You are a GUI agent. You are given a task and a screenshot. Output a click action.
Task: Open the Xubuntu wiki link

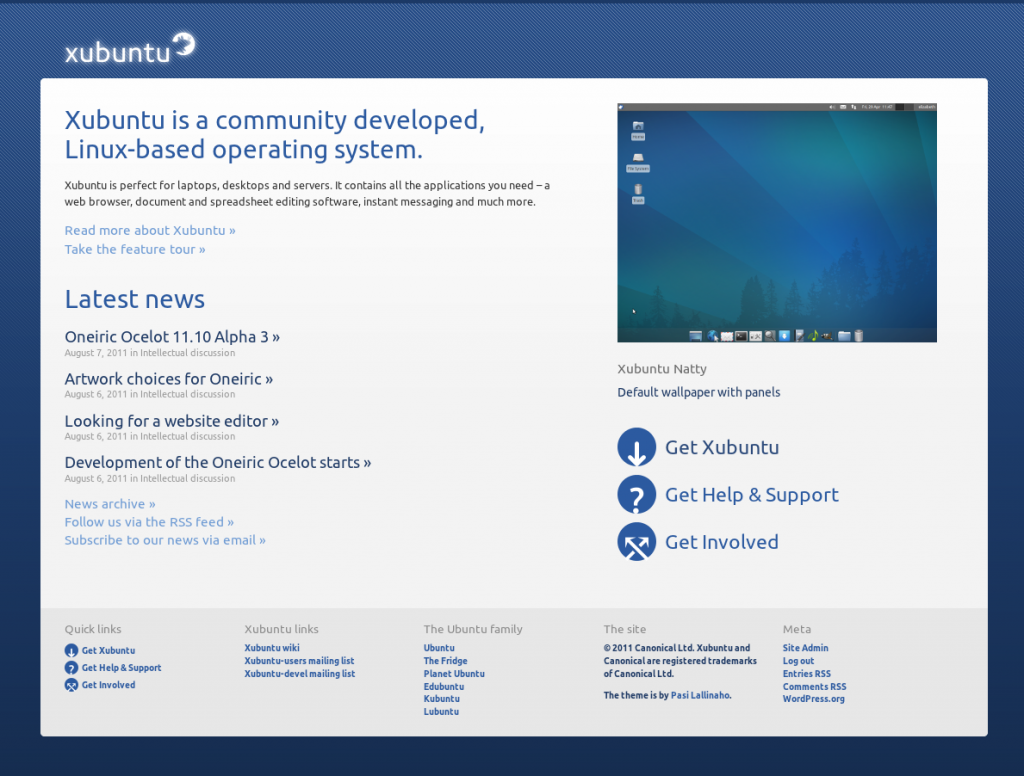pos(271,648)
